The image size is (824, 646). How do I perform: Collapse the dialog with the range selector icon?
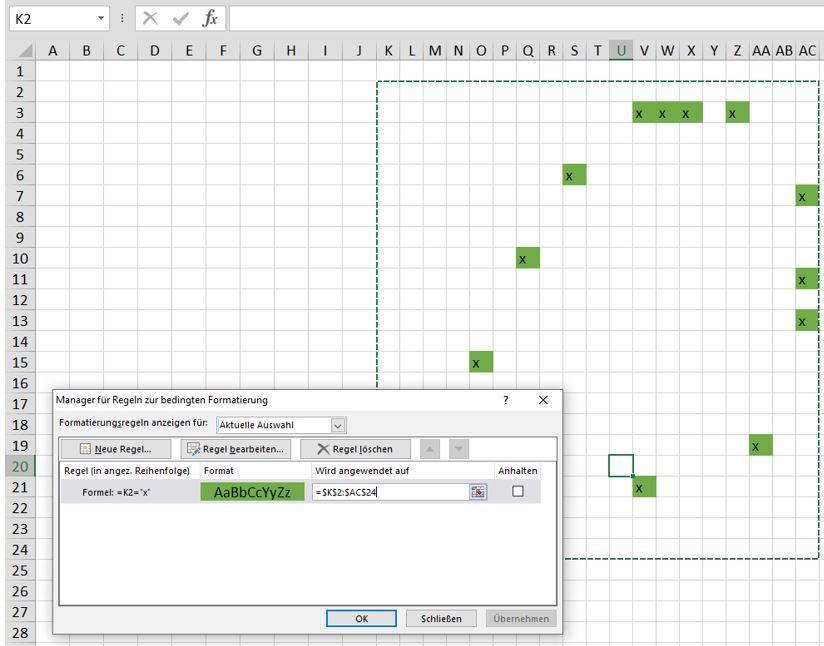click(478, 493)
